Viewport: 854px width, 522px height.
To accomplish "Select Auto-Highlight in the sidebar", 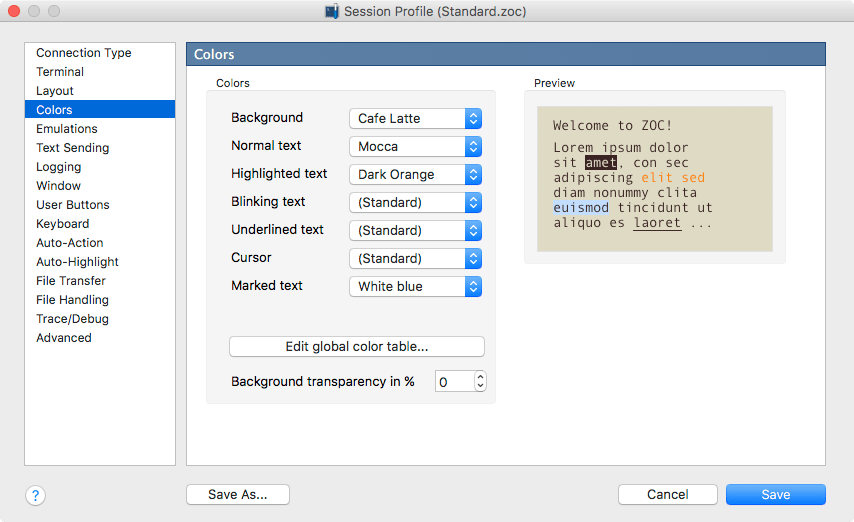I will point(100,262).
